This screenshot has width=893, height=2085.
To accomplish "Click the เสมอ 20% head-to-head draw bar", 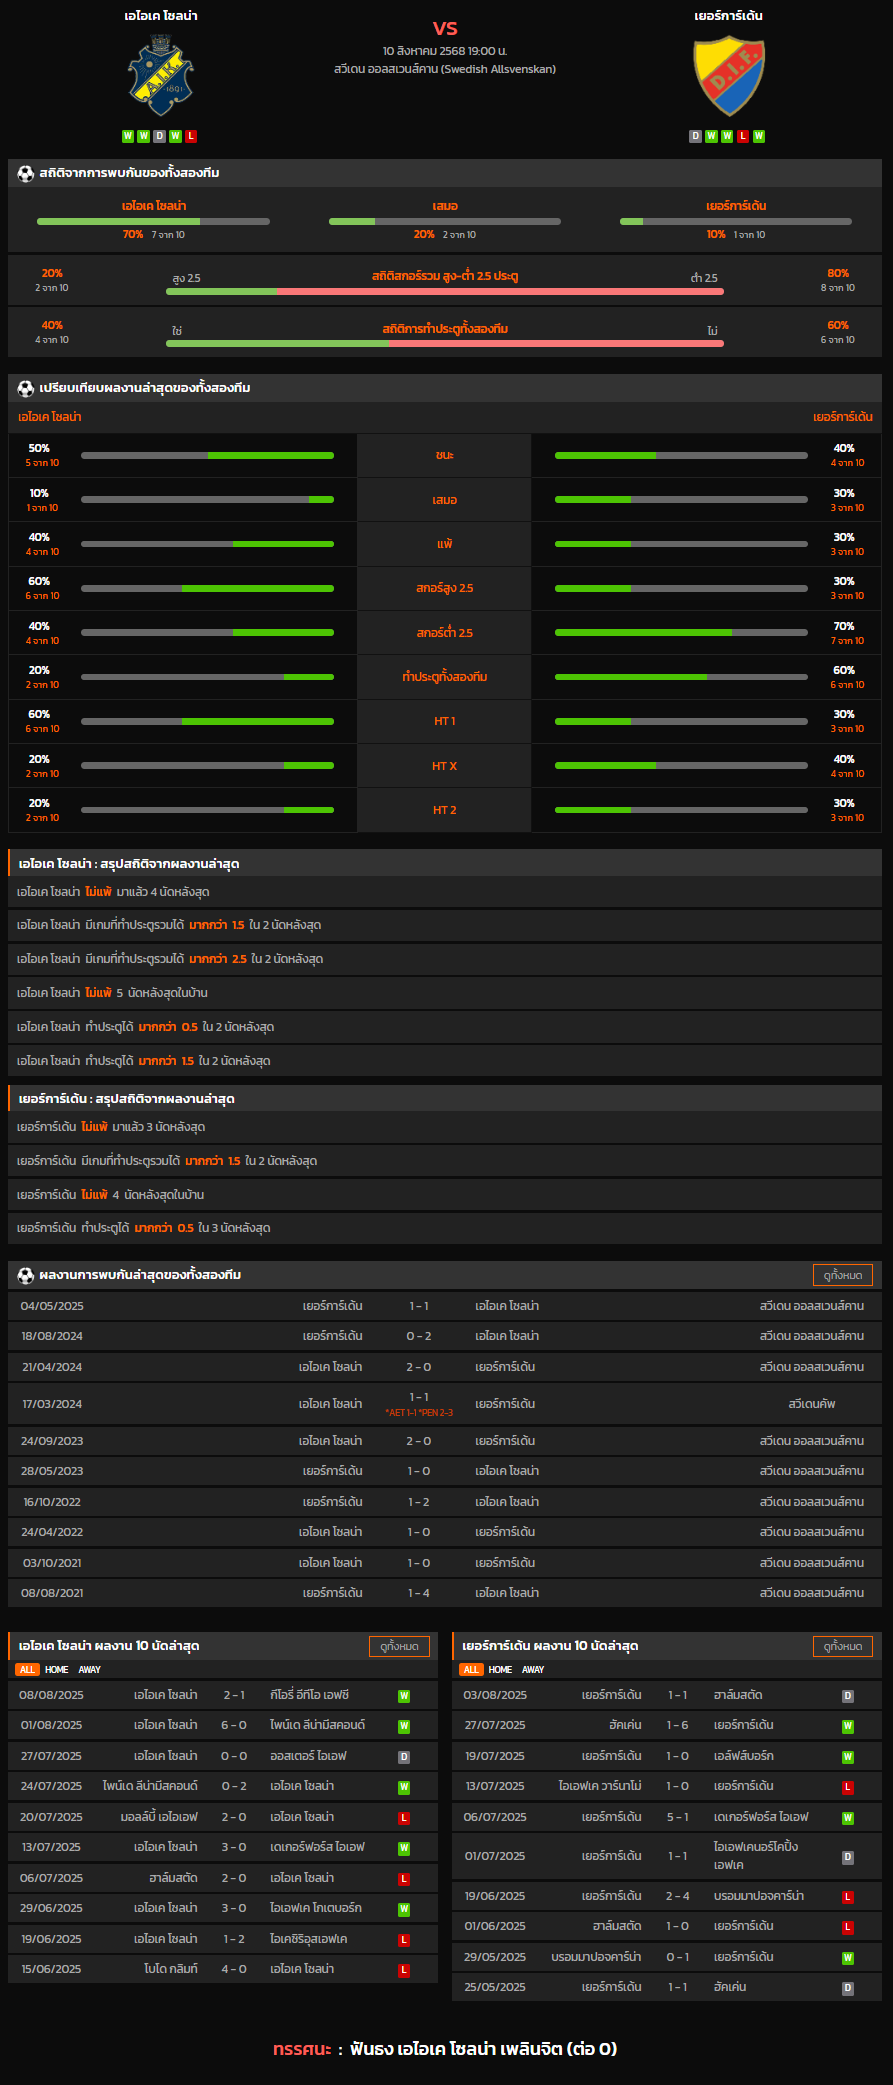I will 445,221.
